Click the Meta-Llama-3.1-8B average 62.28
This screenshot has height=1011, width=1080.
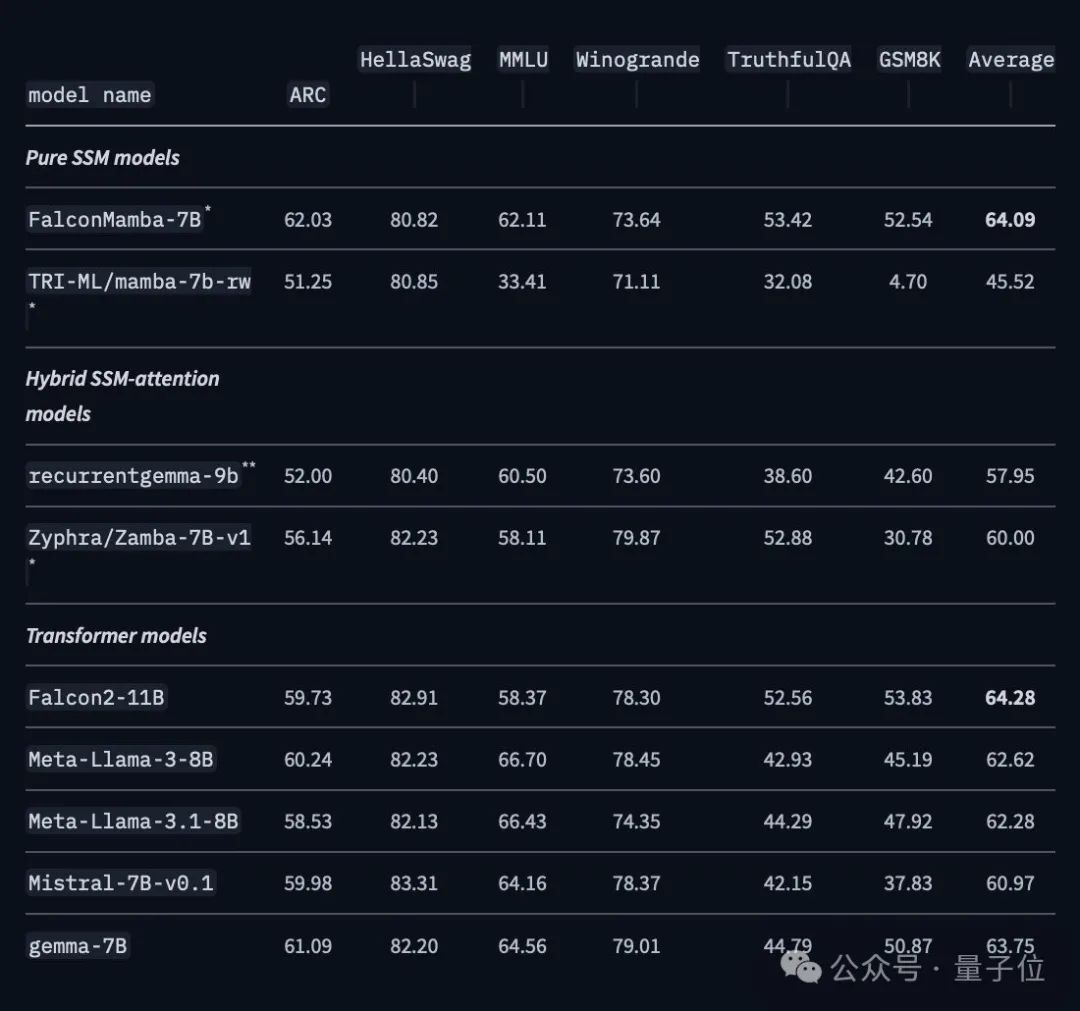tap(1010, 822)
